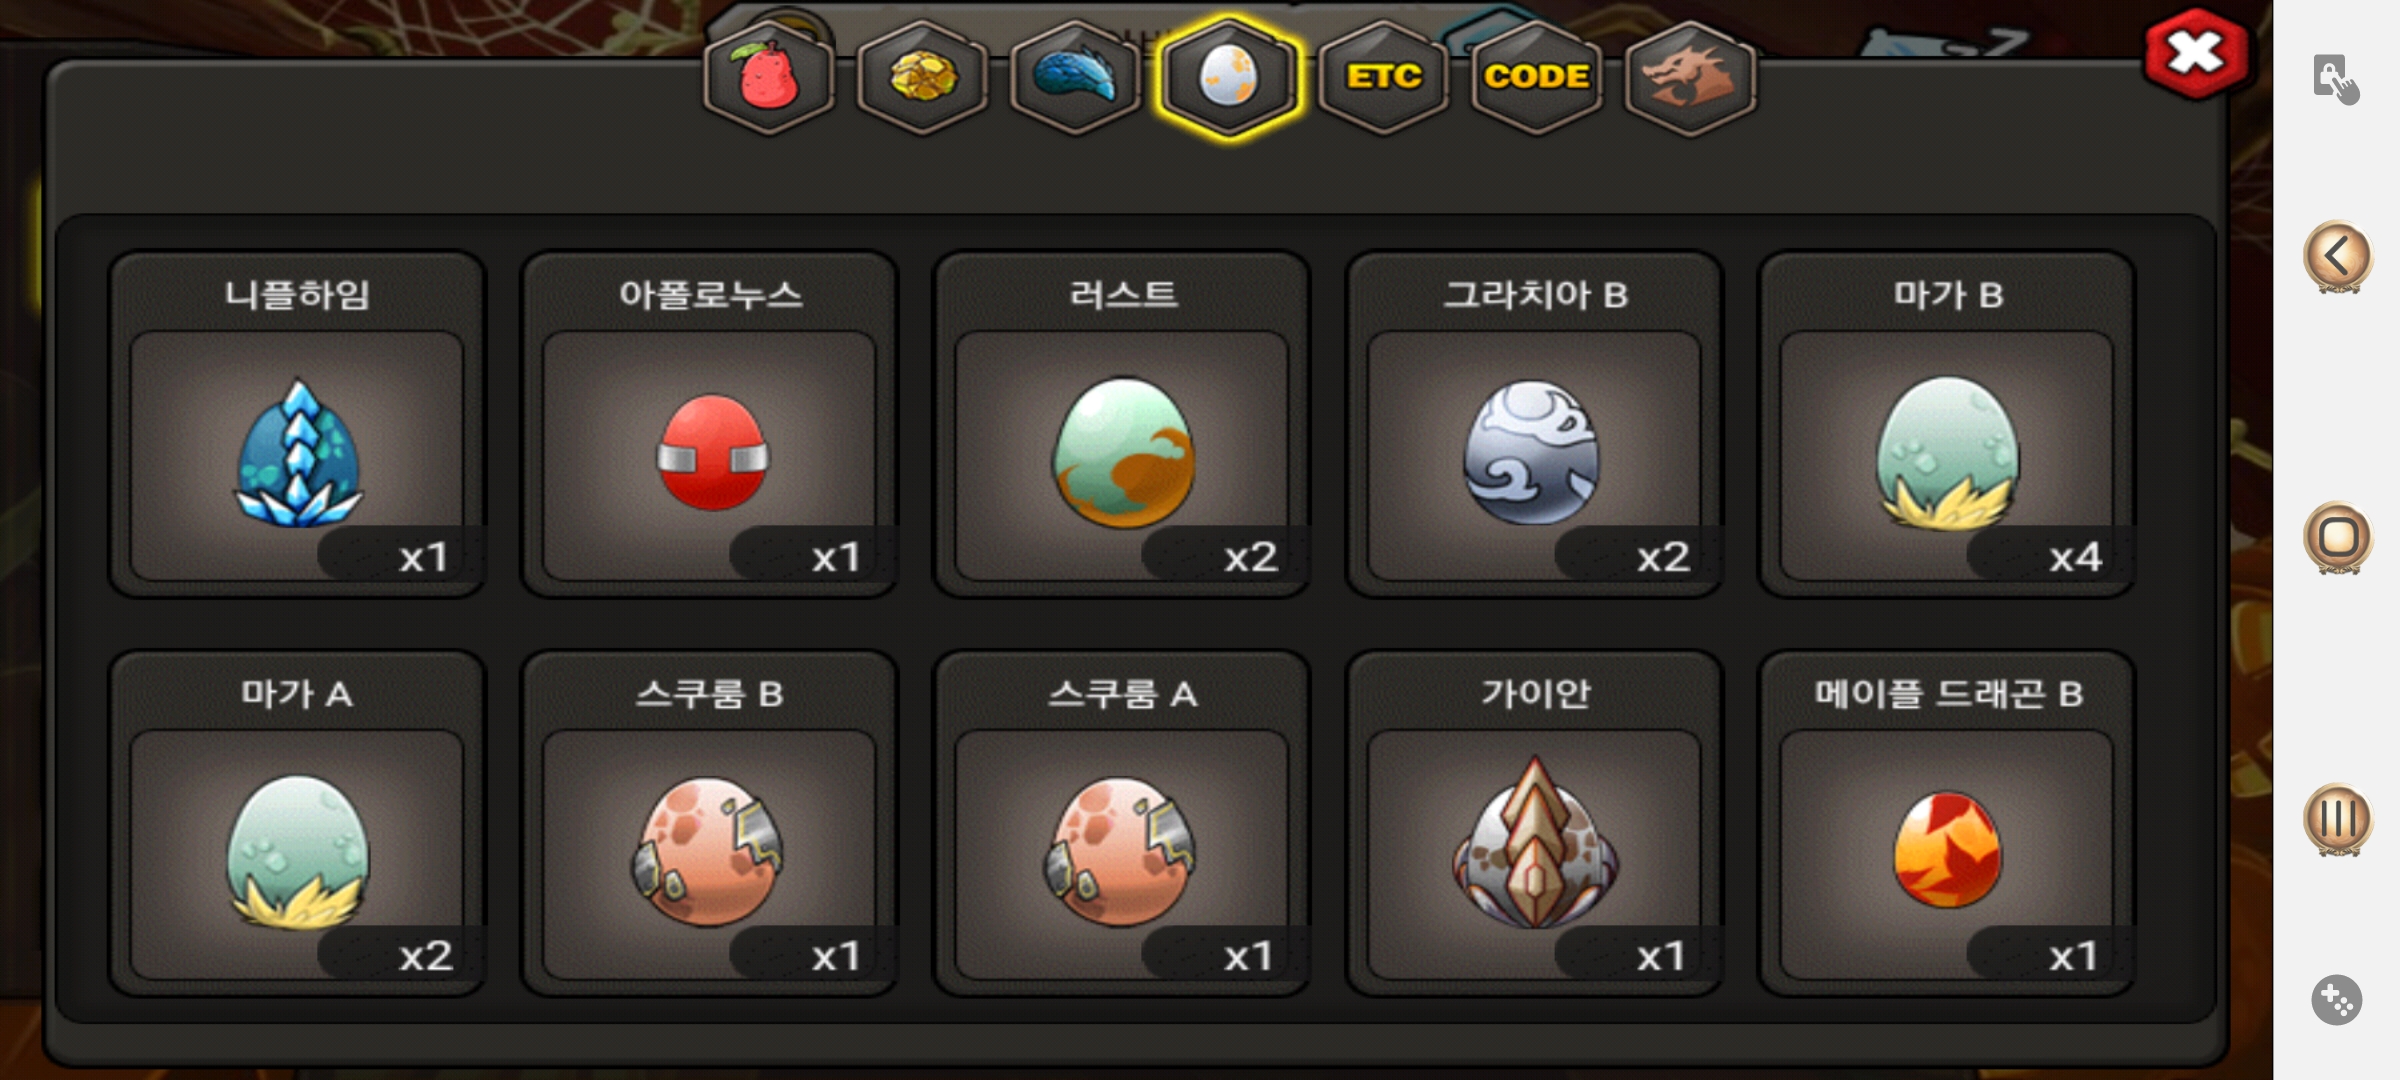Choose the red 아폴로누스 egg

pyautogui.click(x=710, y=424)
